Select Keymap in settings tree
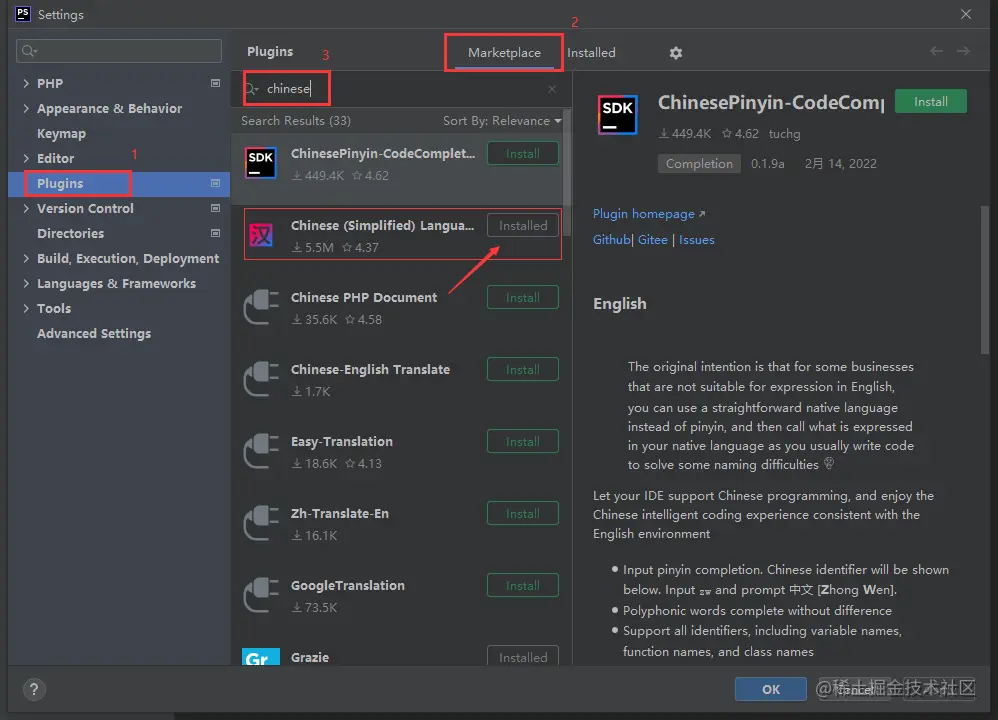998x720 pixels. (x=61, y=134)
